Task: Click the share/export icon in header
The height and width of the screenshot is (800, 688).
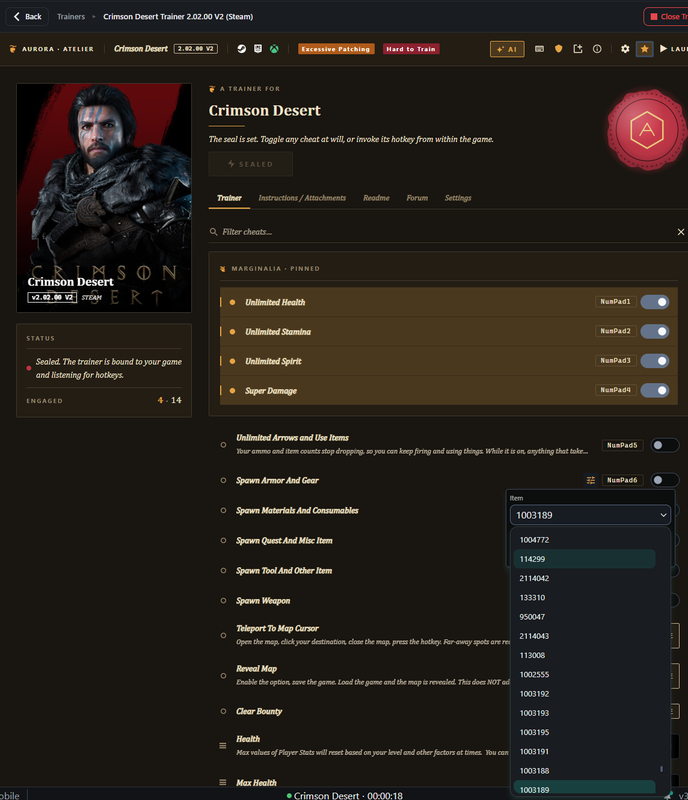Action: click(578, 49)
